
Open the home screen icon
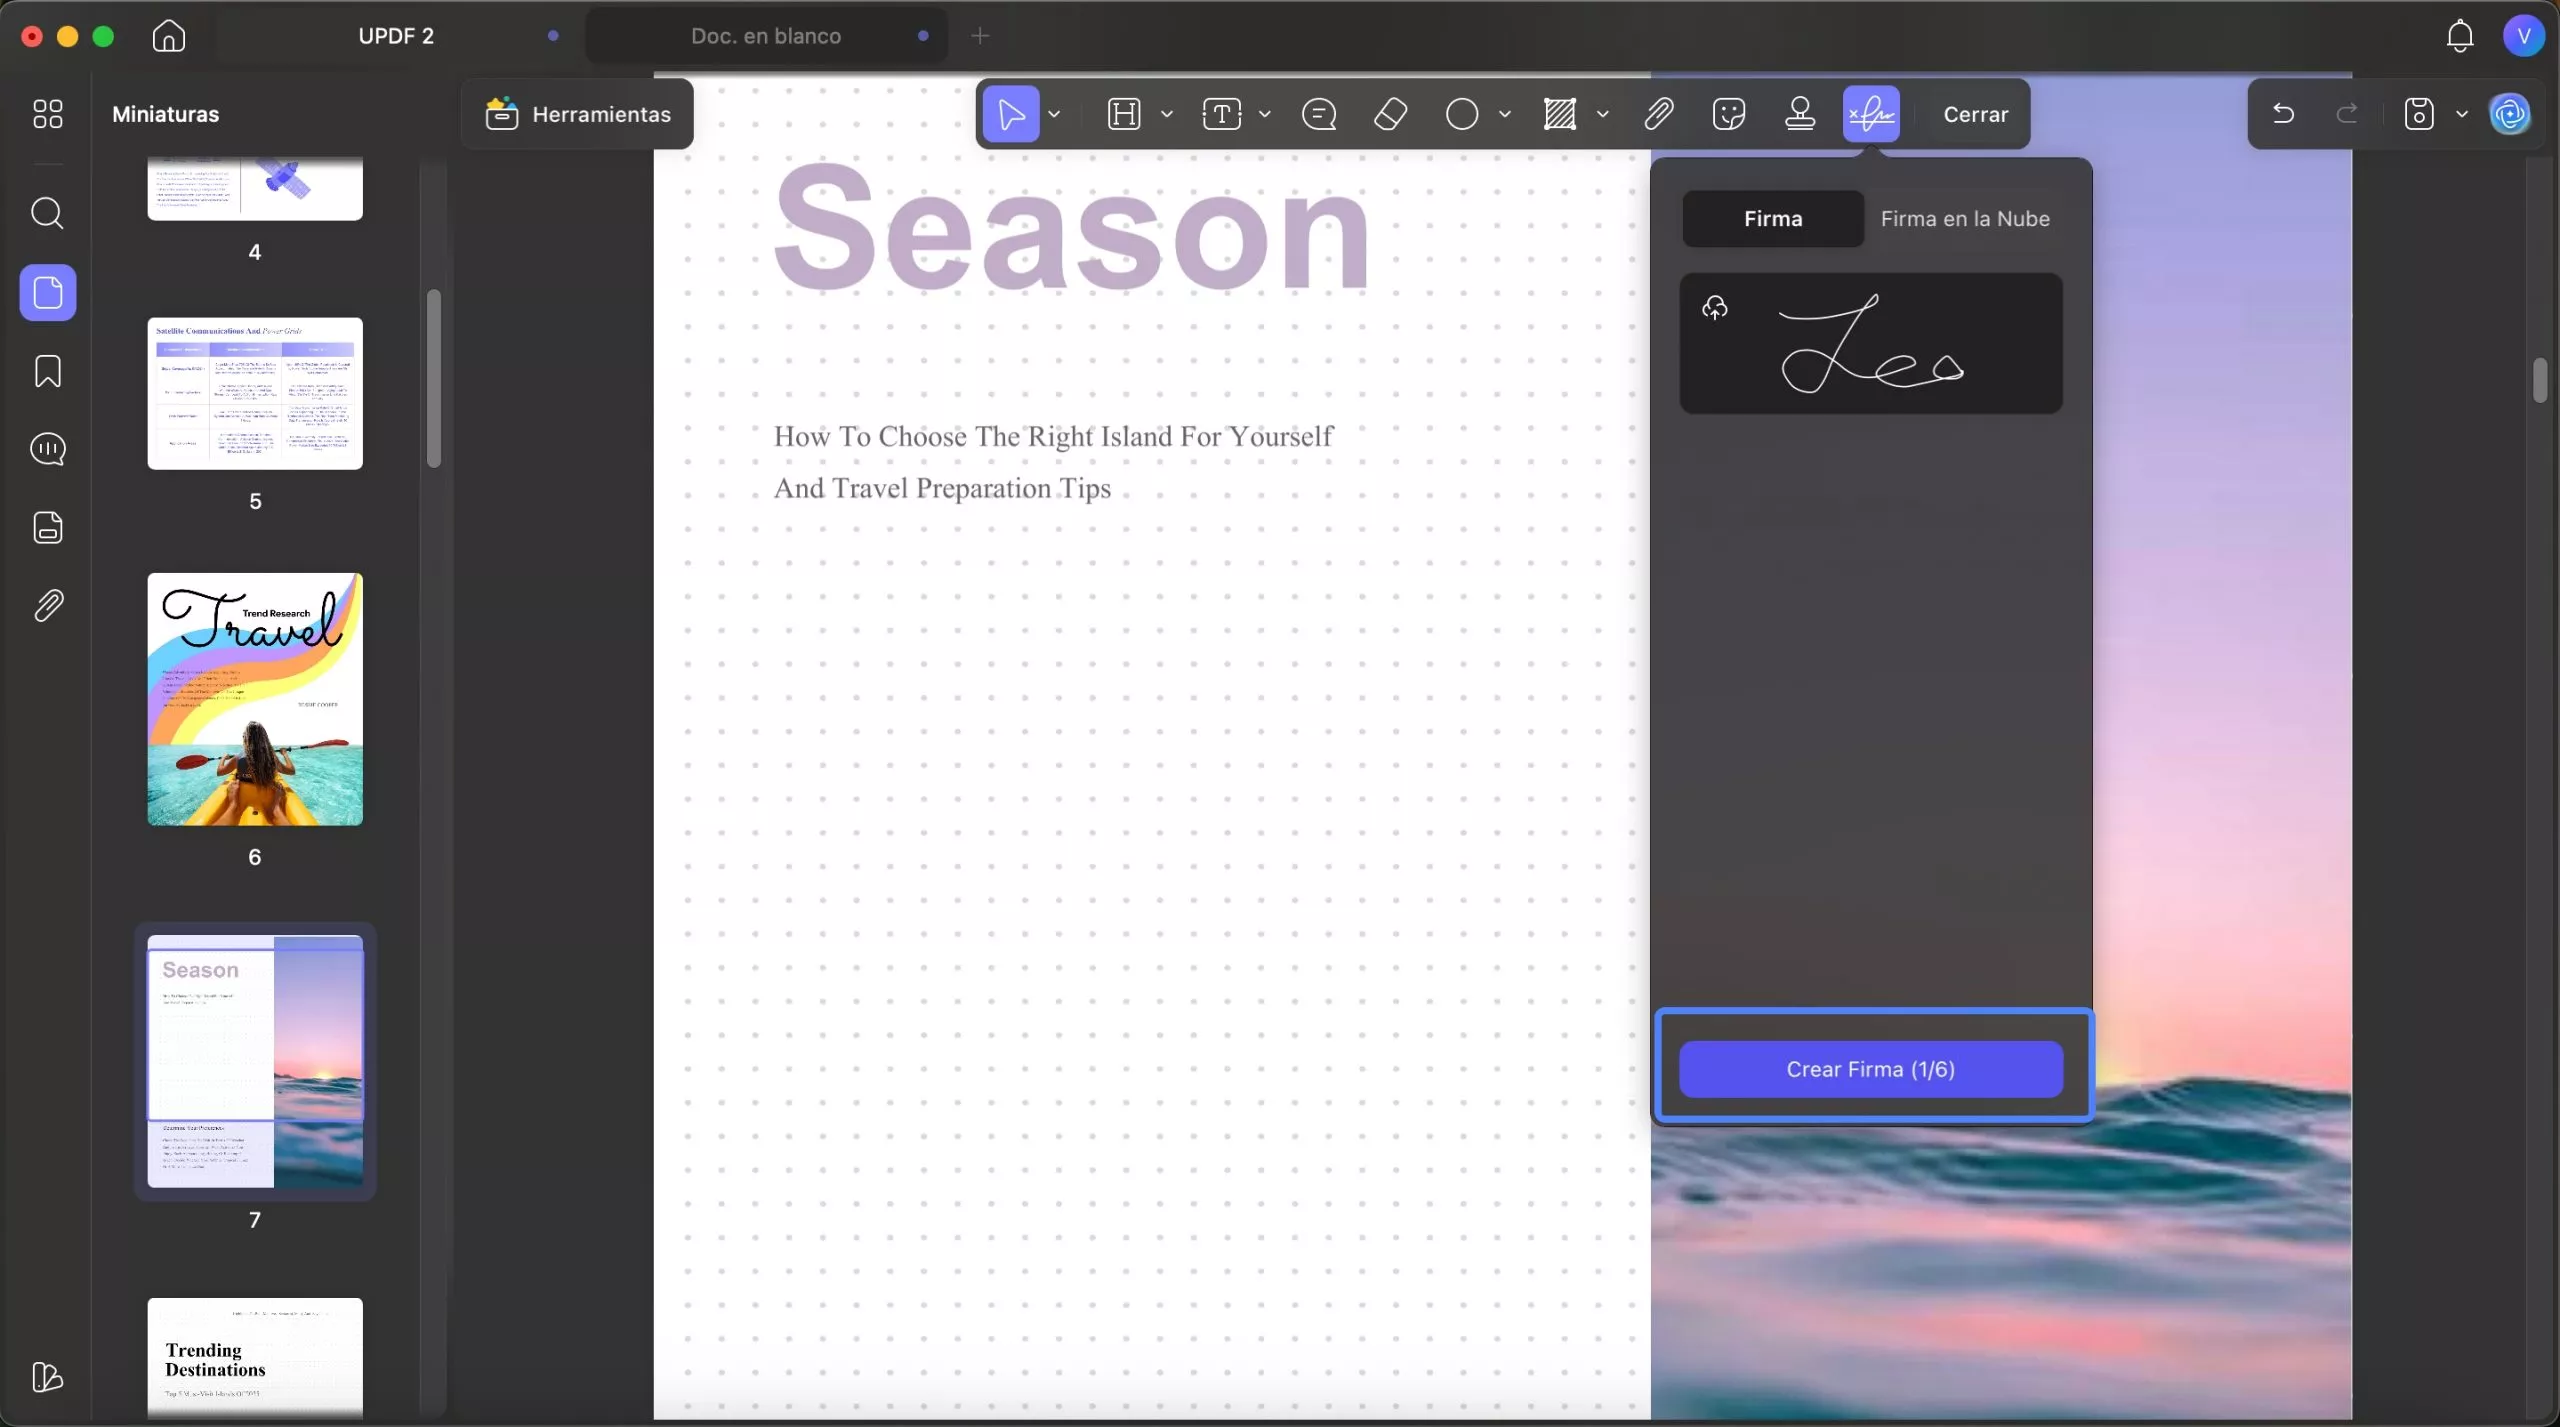(169, 36)
